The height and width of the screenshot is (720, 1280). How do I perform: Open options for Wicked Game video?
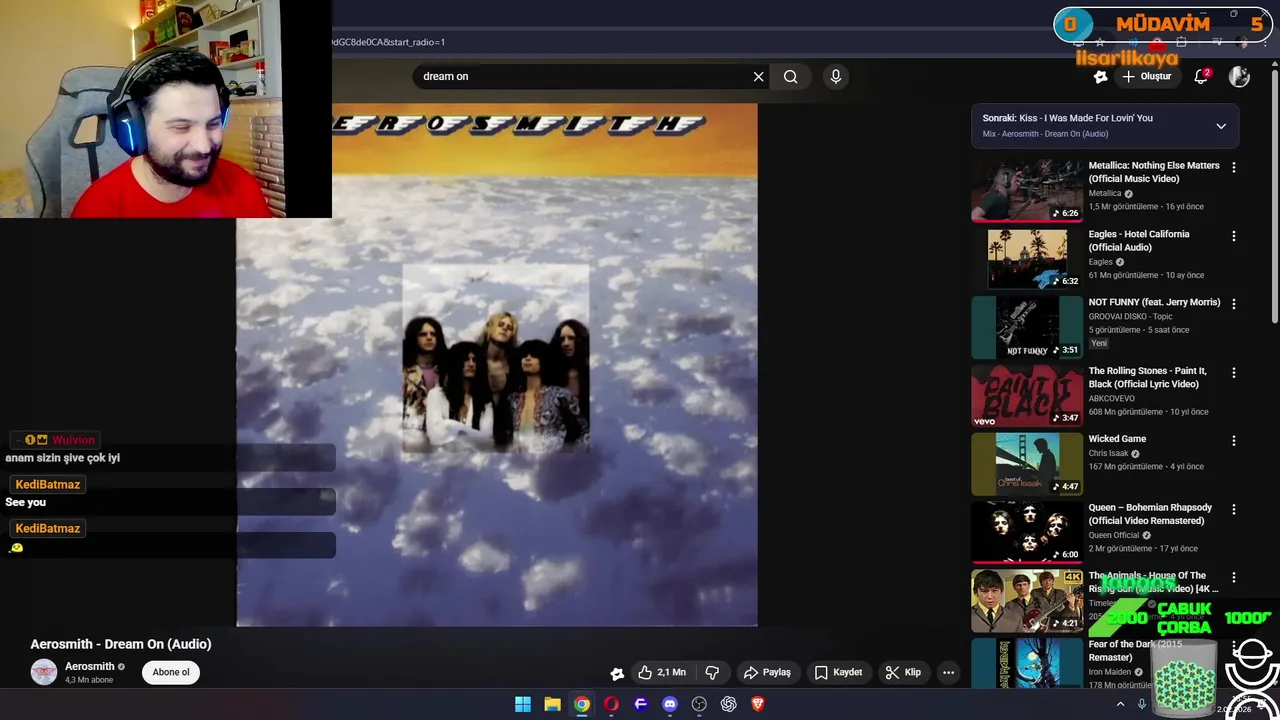1233,441
